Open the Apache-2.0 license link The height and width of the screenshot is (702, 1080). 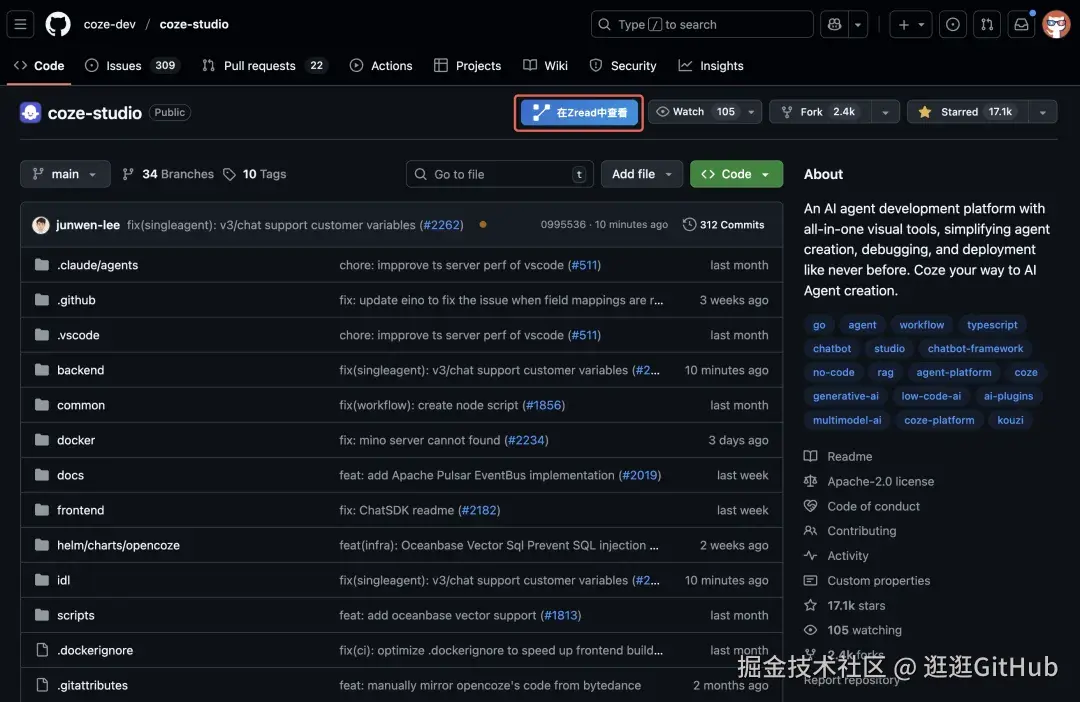880,481
